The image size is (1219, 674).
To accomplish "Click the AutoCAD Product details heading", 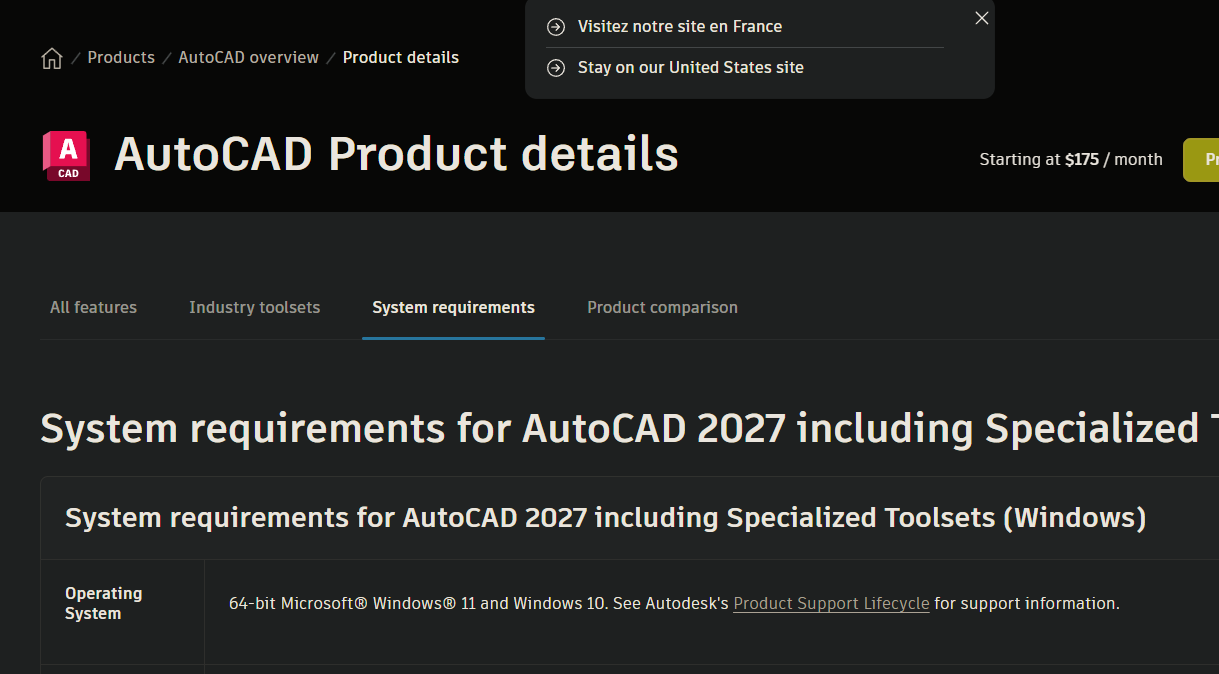I will (396, 155).
